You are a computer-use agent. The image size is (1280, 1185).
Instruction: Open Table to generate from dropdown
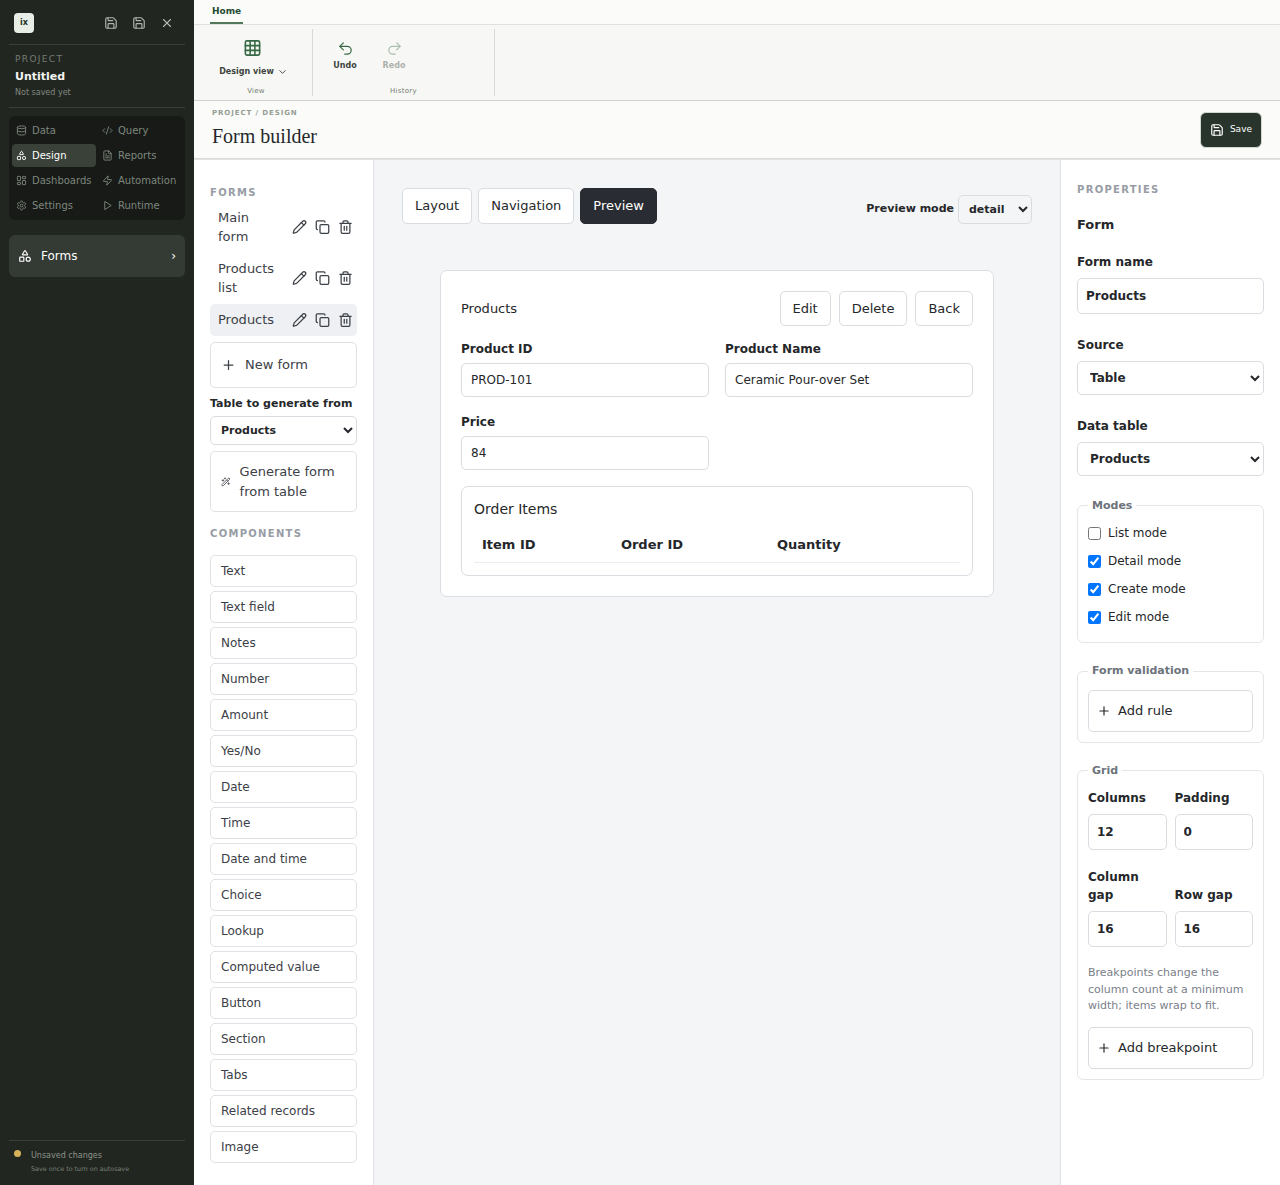(x=283, y=430)
